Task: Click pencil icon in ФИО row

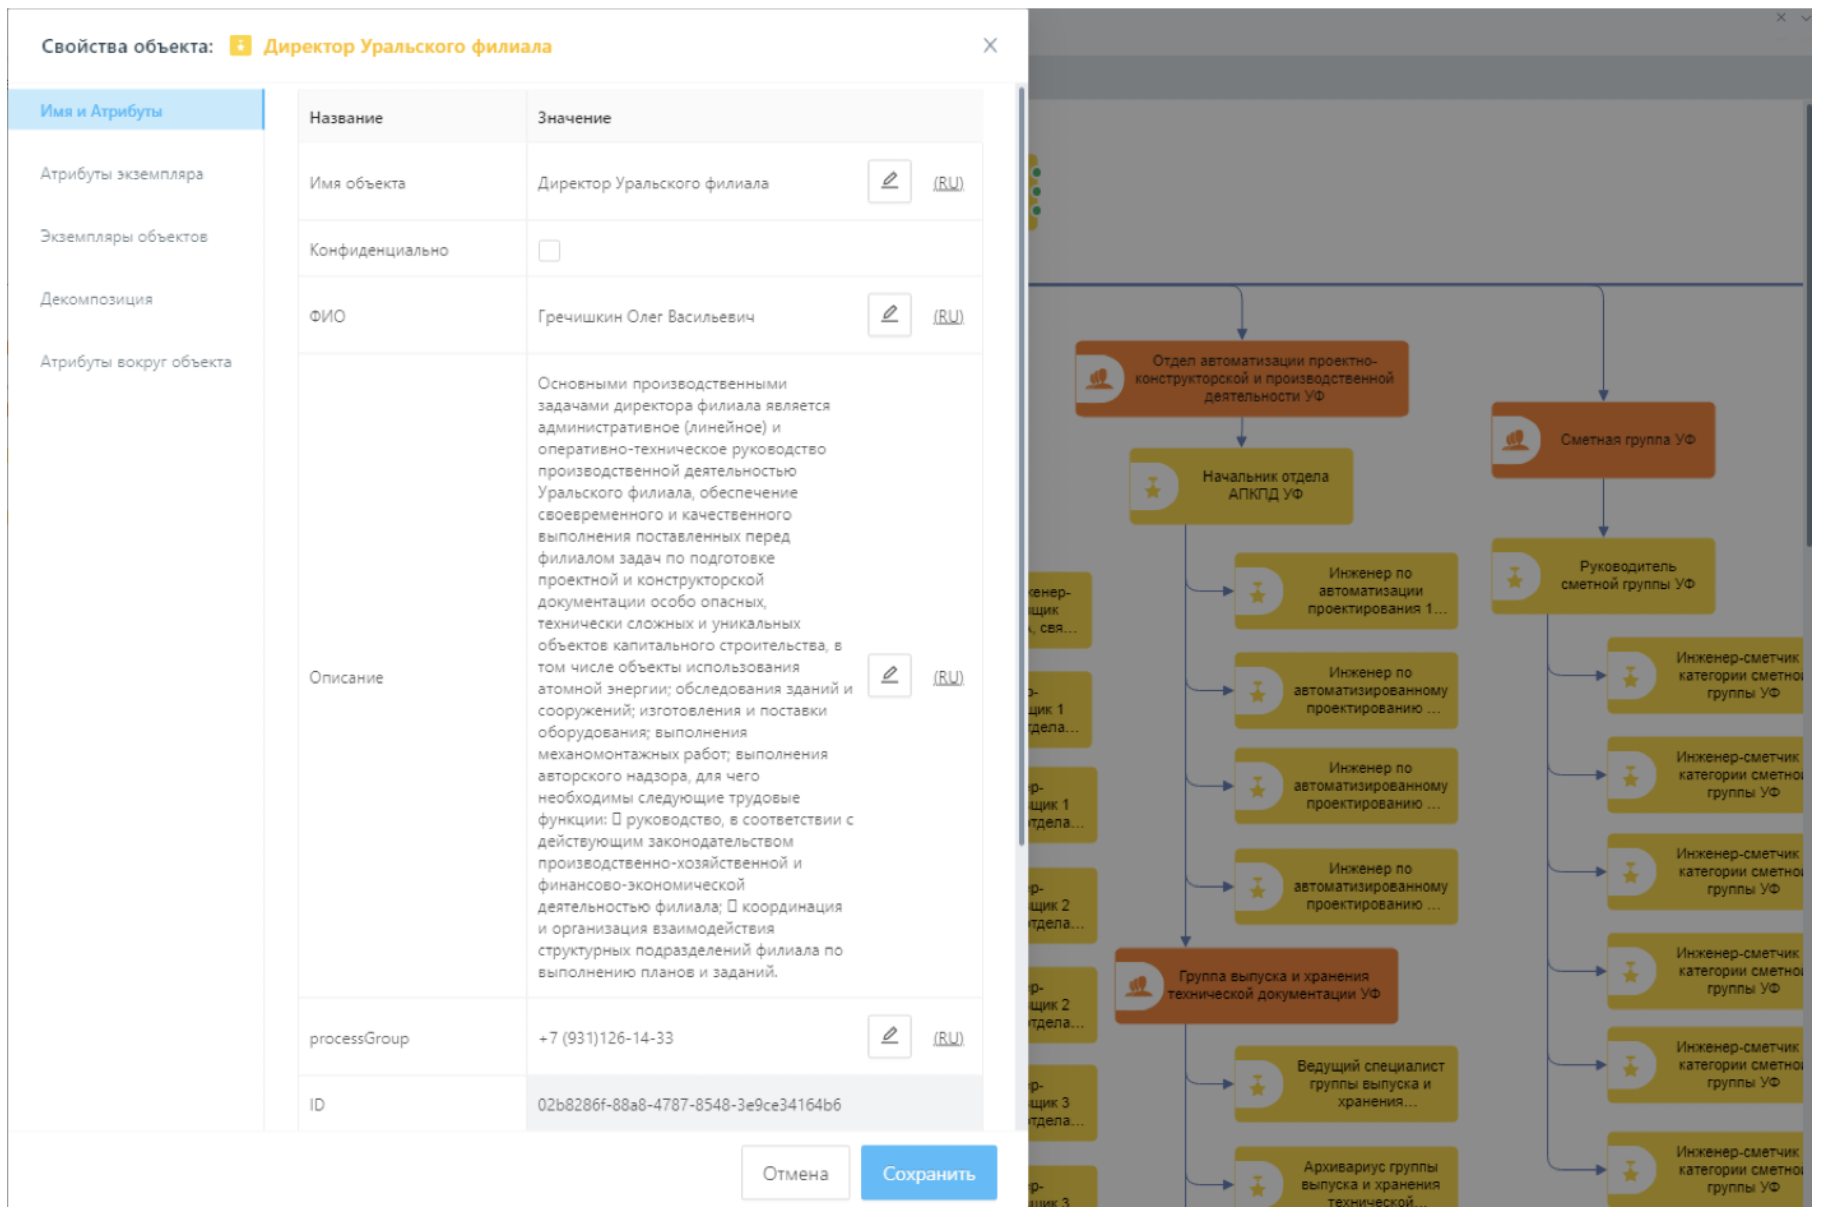Action: (x=888, y=316)
